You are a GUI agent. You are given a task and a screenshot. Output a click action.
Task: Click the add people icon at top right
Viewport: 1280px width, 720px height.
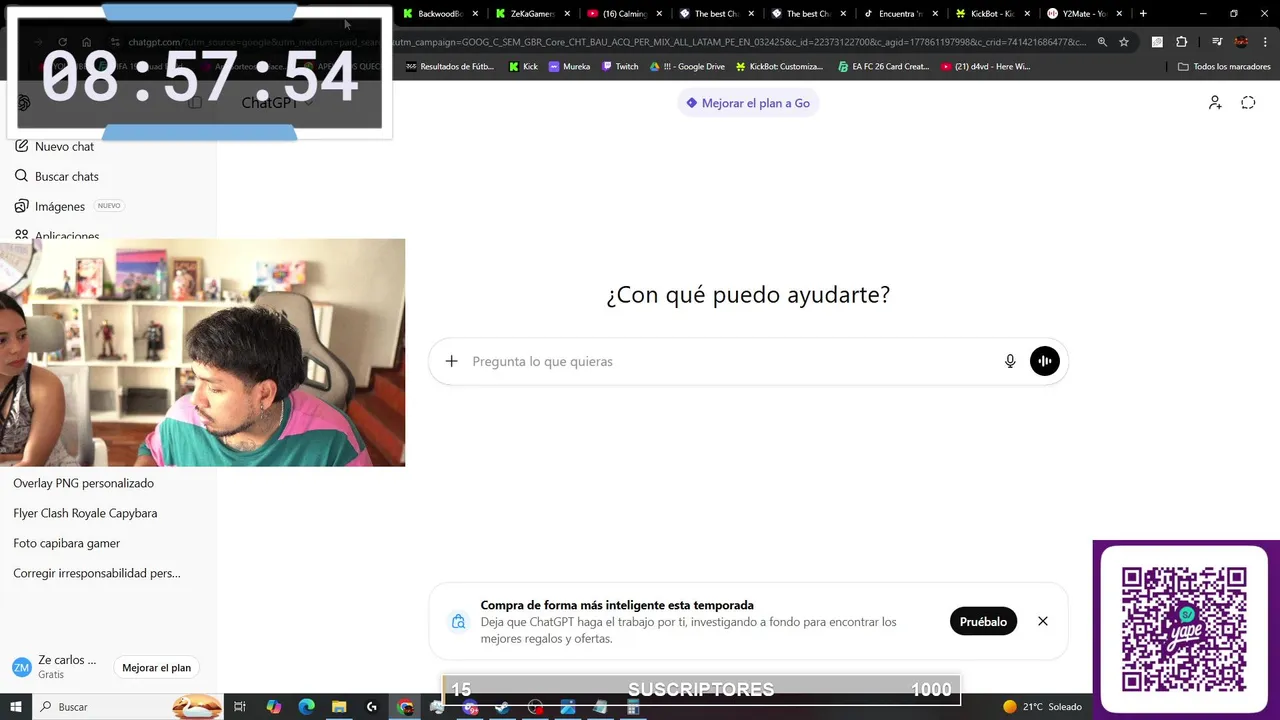pyautogui.click(x=1215, y=102)
